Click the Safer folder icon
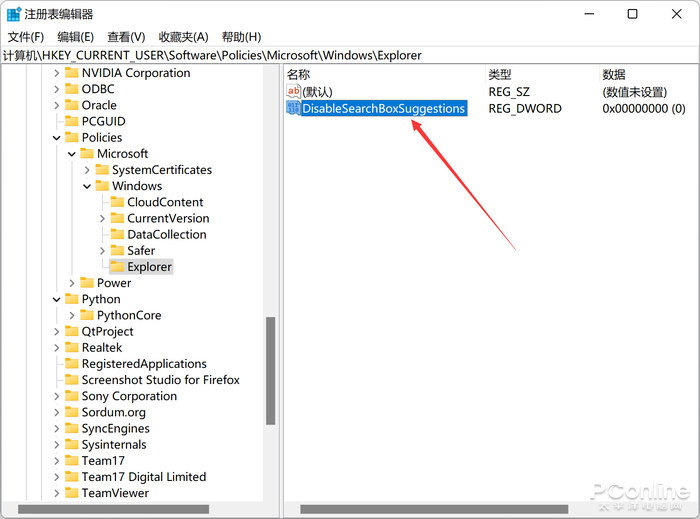 [x=117, y=250]
